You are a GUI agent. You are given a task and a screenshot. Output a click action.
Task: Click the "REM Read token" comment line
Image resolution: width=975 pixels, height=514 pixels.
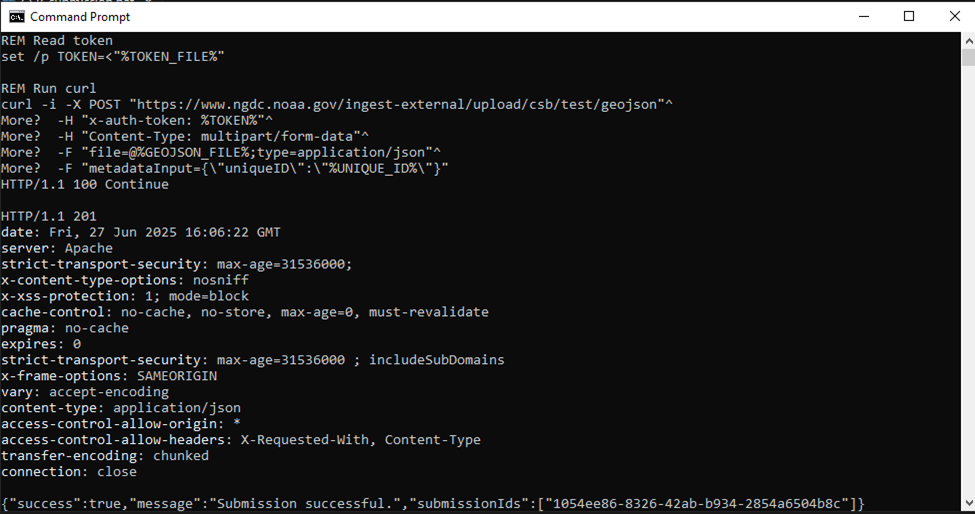(x=56, y=40)
